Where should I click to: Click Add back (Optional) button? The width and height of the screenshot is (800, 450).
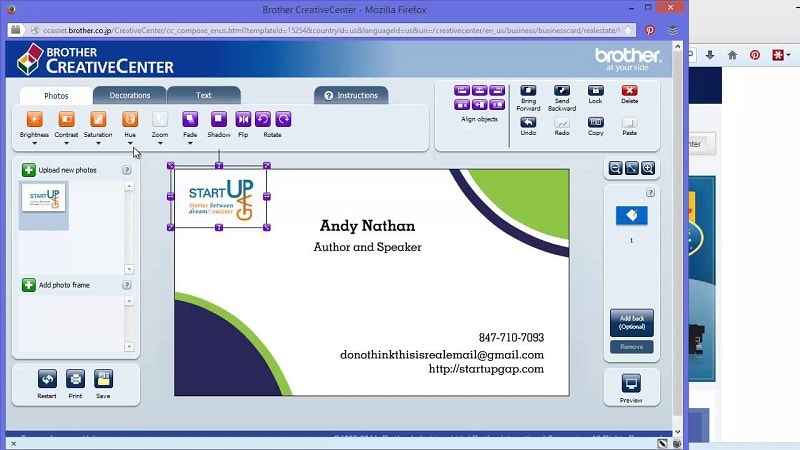[x=631, y=323]
